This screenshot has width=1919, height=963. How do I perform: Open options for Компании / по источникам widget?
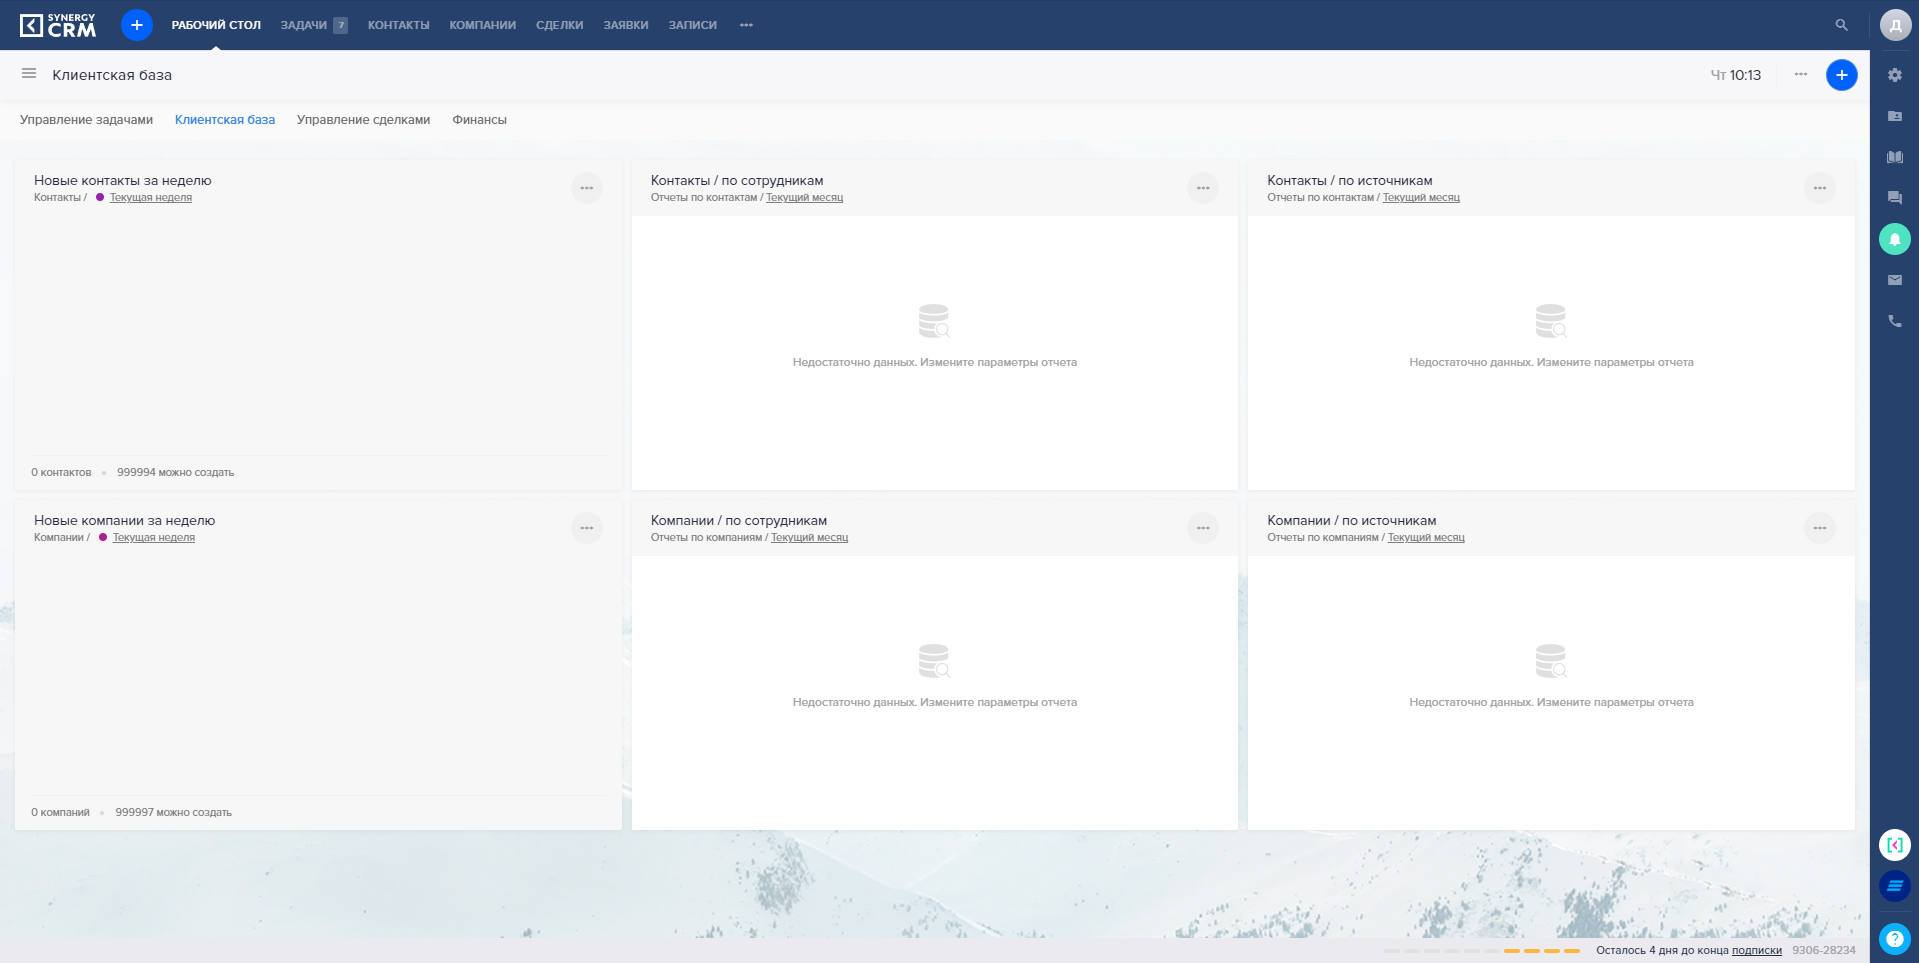(x=1820, y=528)
